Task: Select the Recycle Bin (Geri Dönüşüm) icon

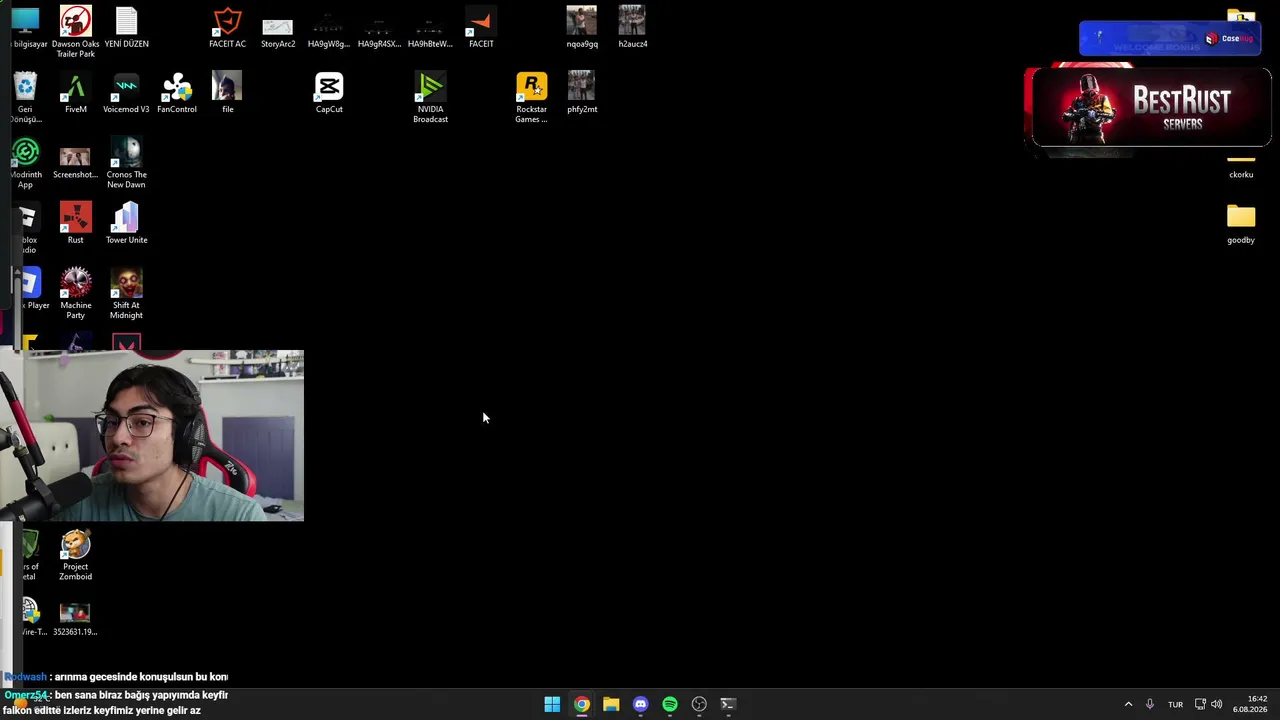Action: (25, 97)
